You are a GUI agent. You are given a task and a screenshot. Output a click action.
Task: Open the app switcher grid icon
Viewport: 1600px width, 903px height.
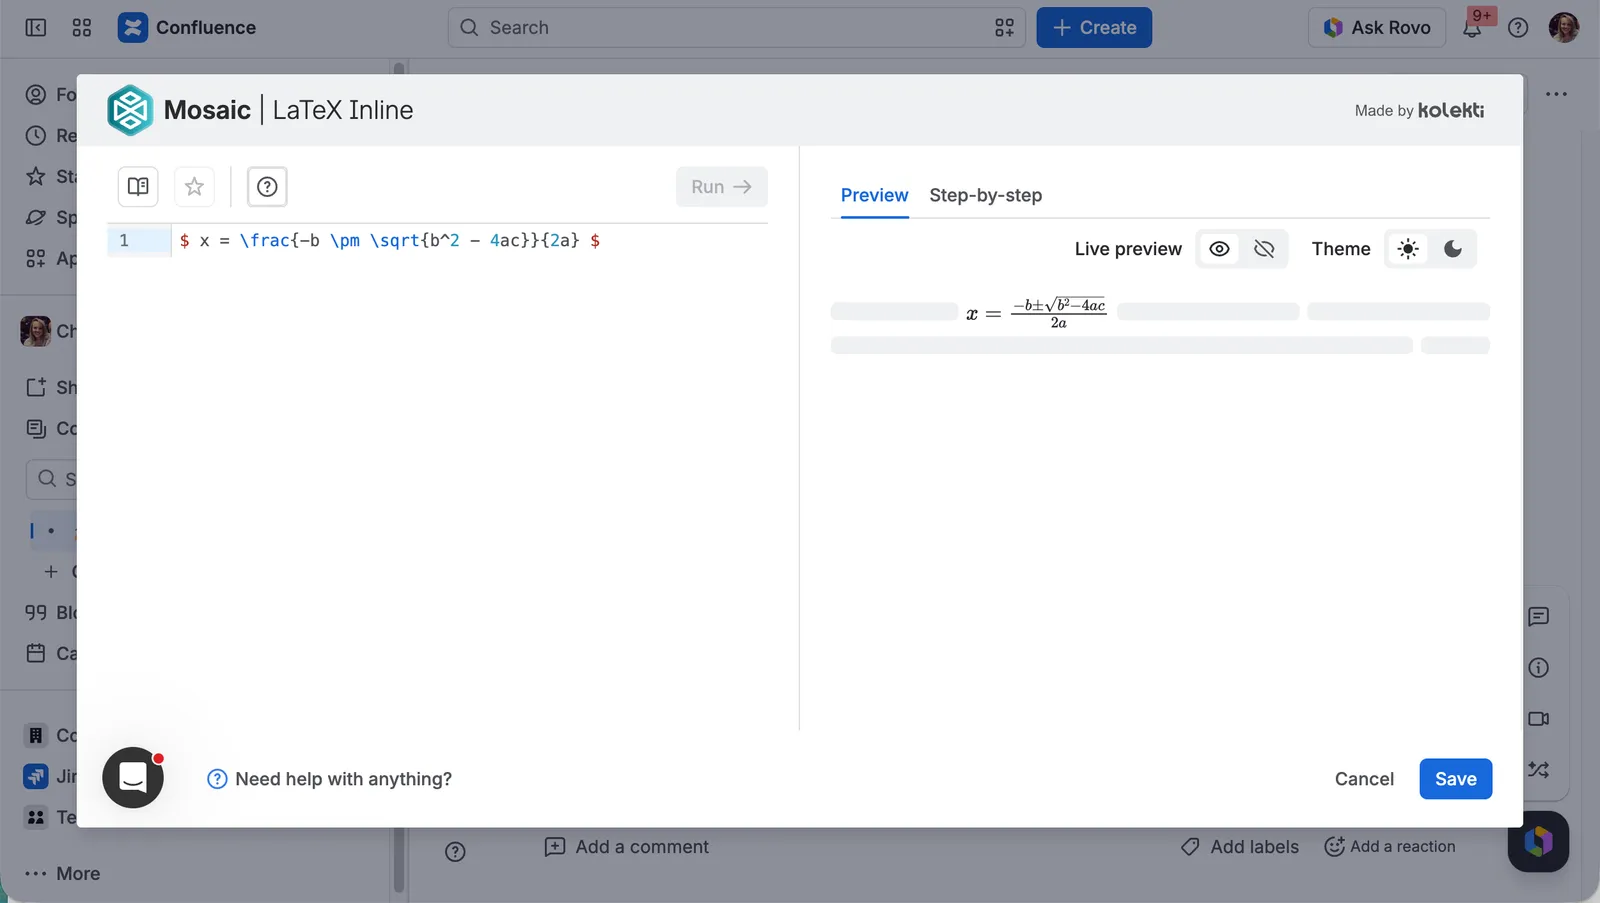click(x=82, y=28)
